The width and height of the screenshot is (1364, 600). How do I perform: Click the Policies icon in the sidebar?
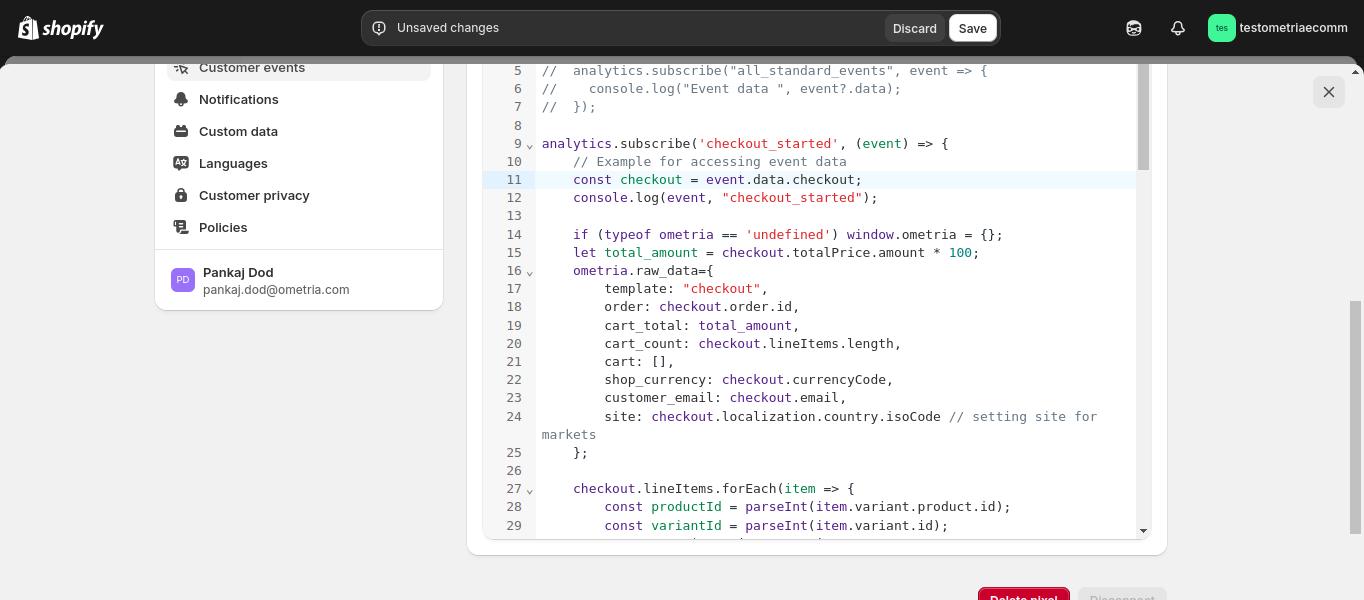(181, 227)
